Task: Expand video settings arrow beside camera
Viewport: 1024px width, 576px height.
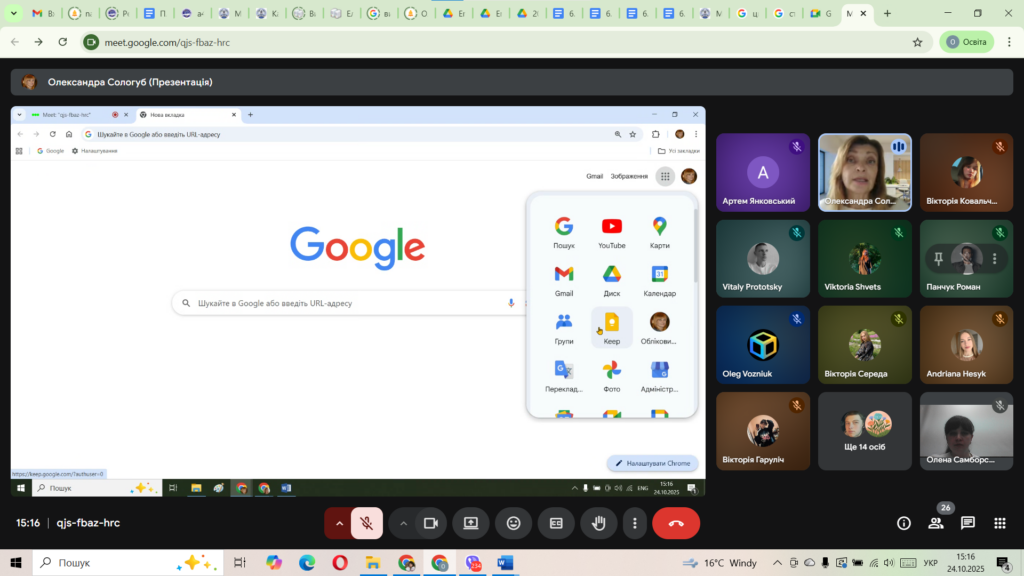Action: (404, 523)
